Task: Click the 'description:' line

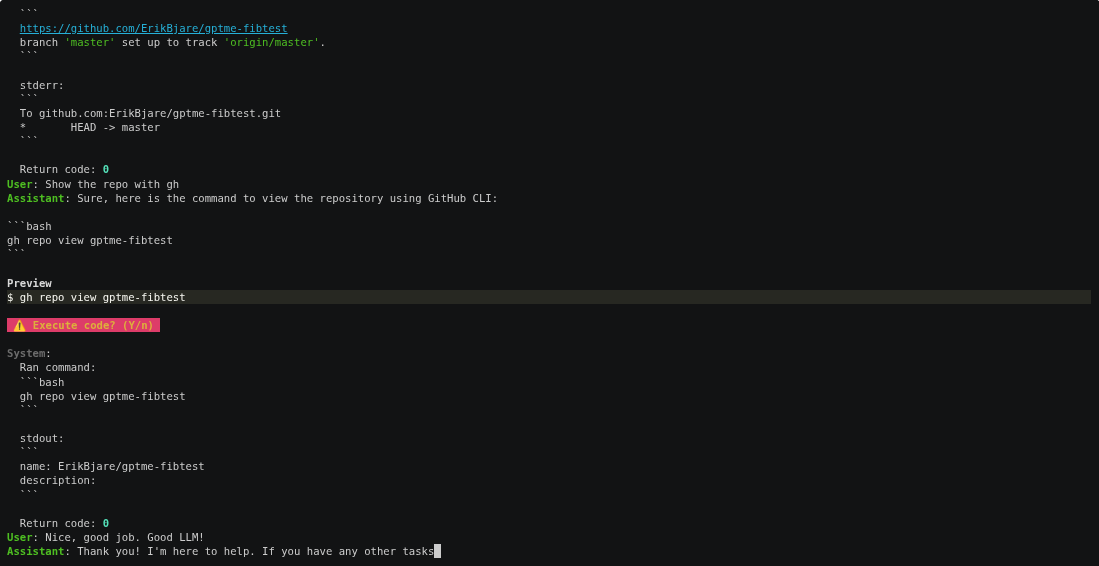Action: pyautogui.click(x=58, y=481)
